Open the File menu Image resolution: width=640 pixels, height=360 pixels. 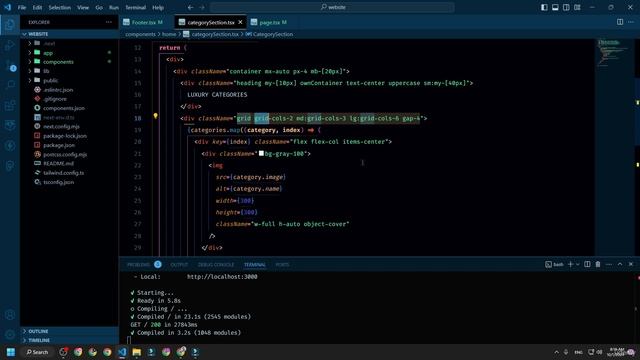coord(22,7)
